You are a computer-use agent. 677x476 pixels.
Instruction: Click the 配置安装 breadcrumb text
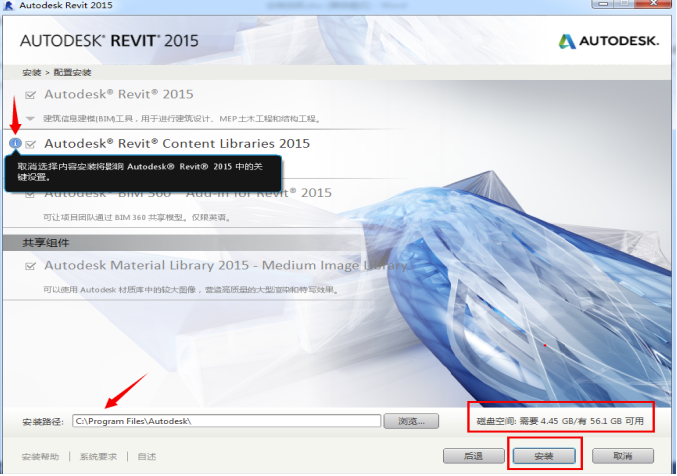pos(73,73)
